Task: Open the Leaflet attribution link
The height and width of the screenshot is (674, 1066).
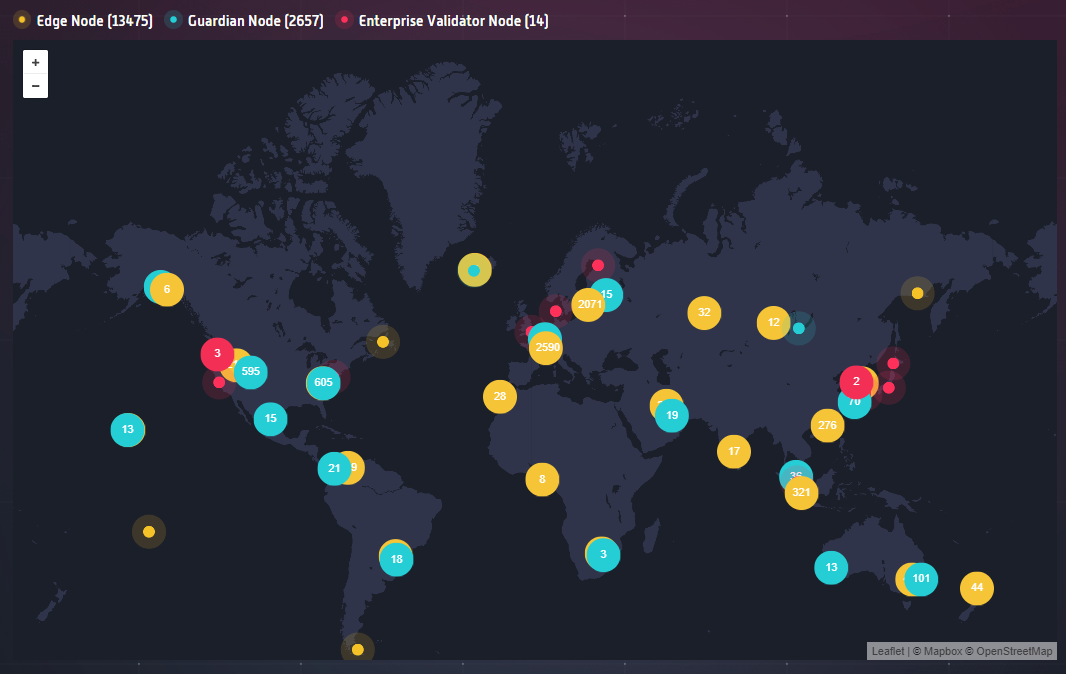Action: pos(887,651)
